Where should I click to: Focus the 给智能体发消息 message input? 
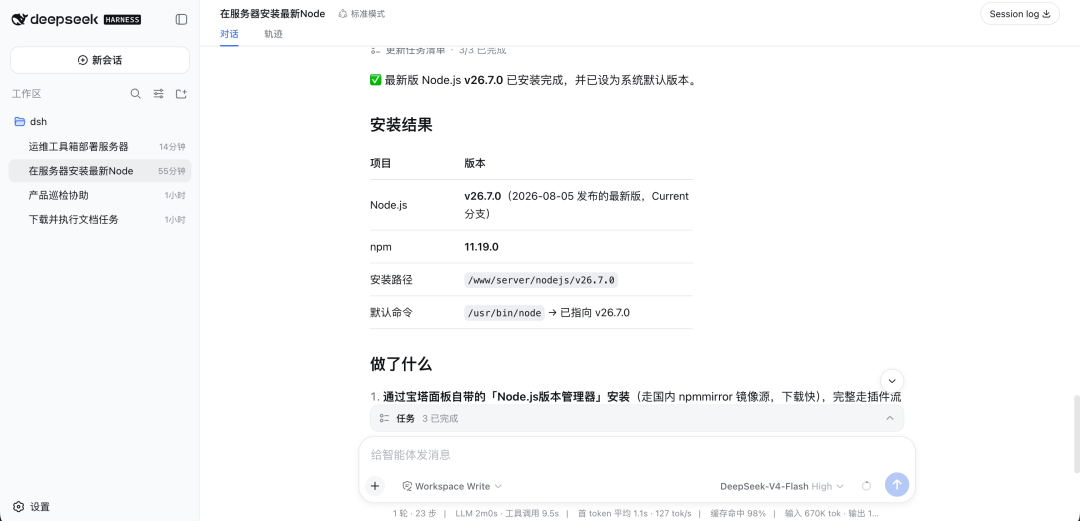click(637, 455)
